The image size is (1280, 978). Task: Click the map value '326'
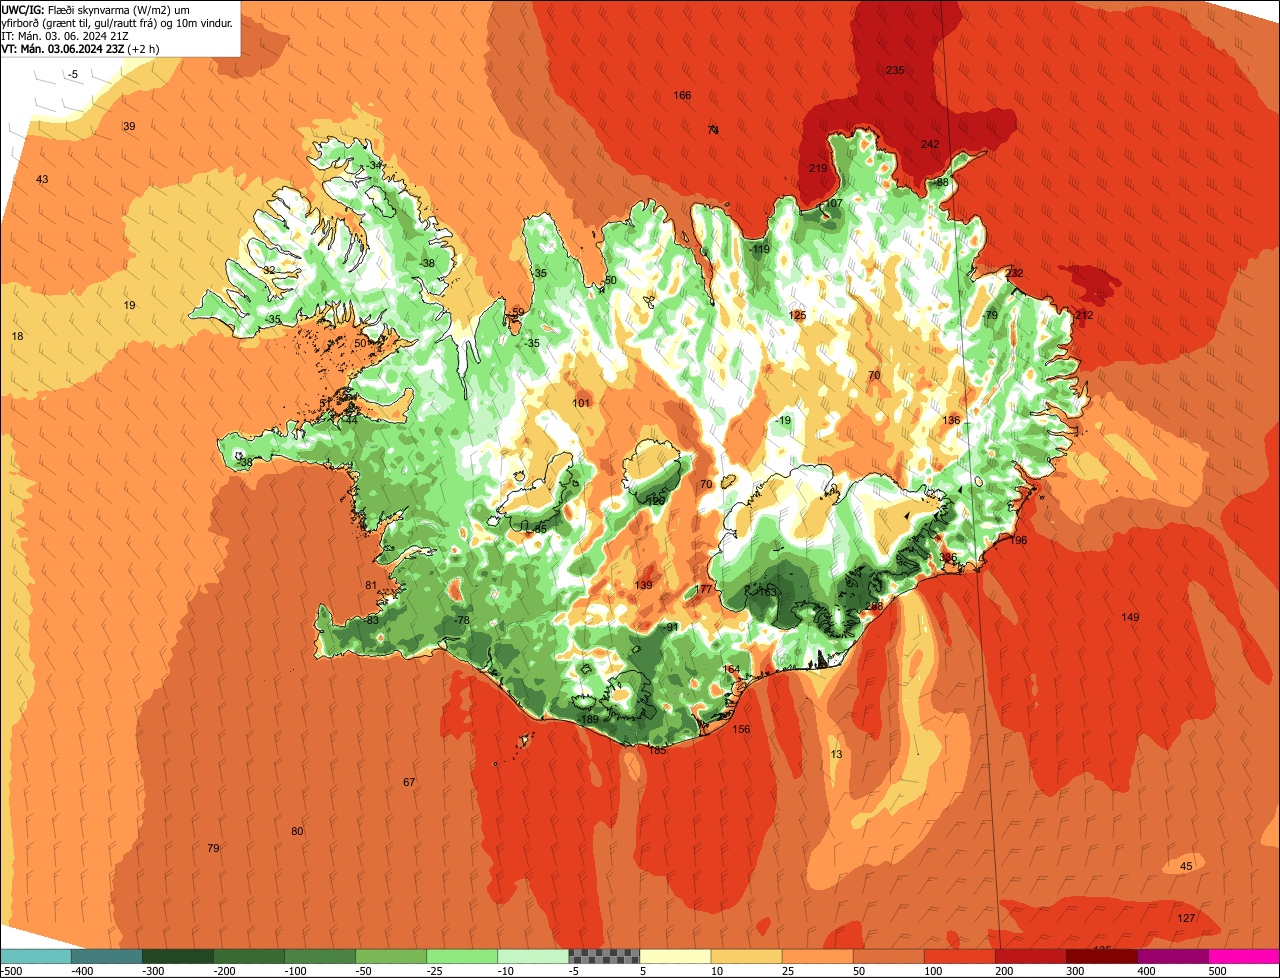click(x=948, y=558)
